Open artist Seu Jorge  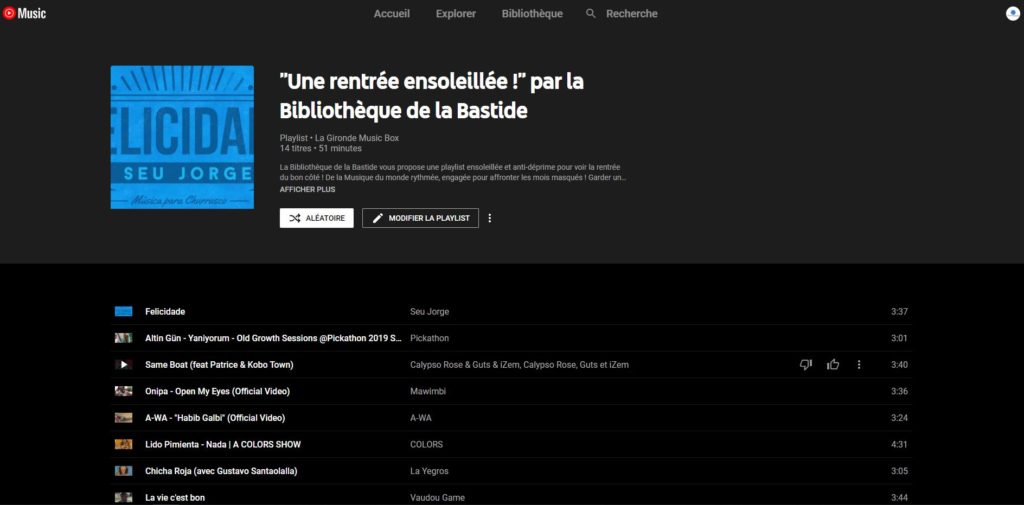click(x=429, y=312)
